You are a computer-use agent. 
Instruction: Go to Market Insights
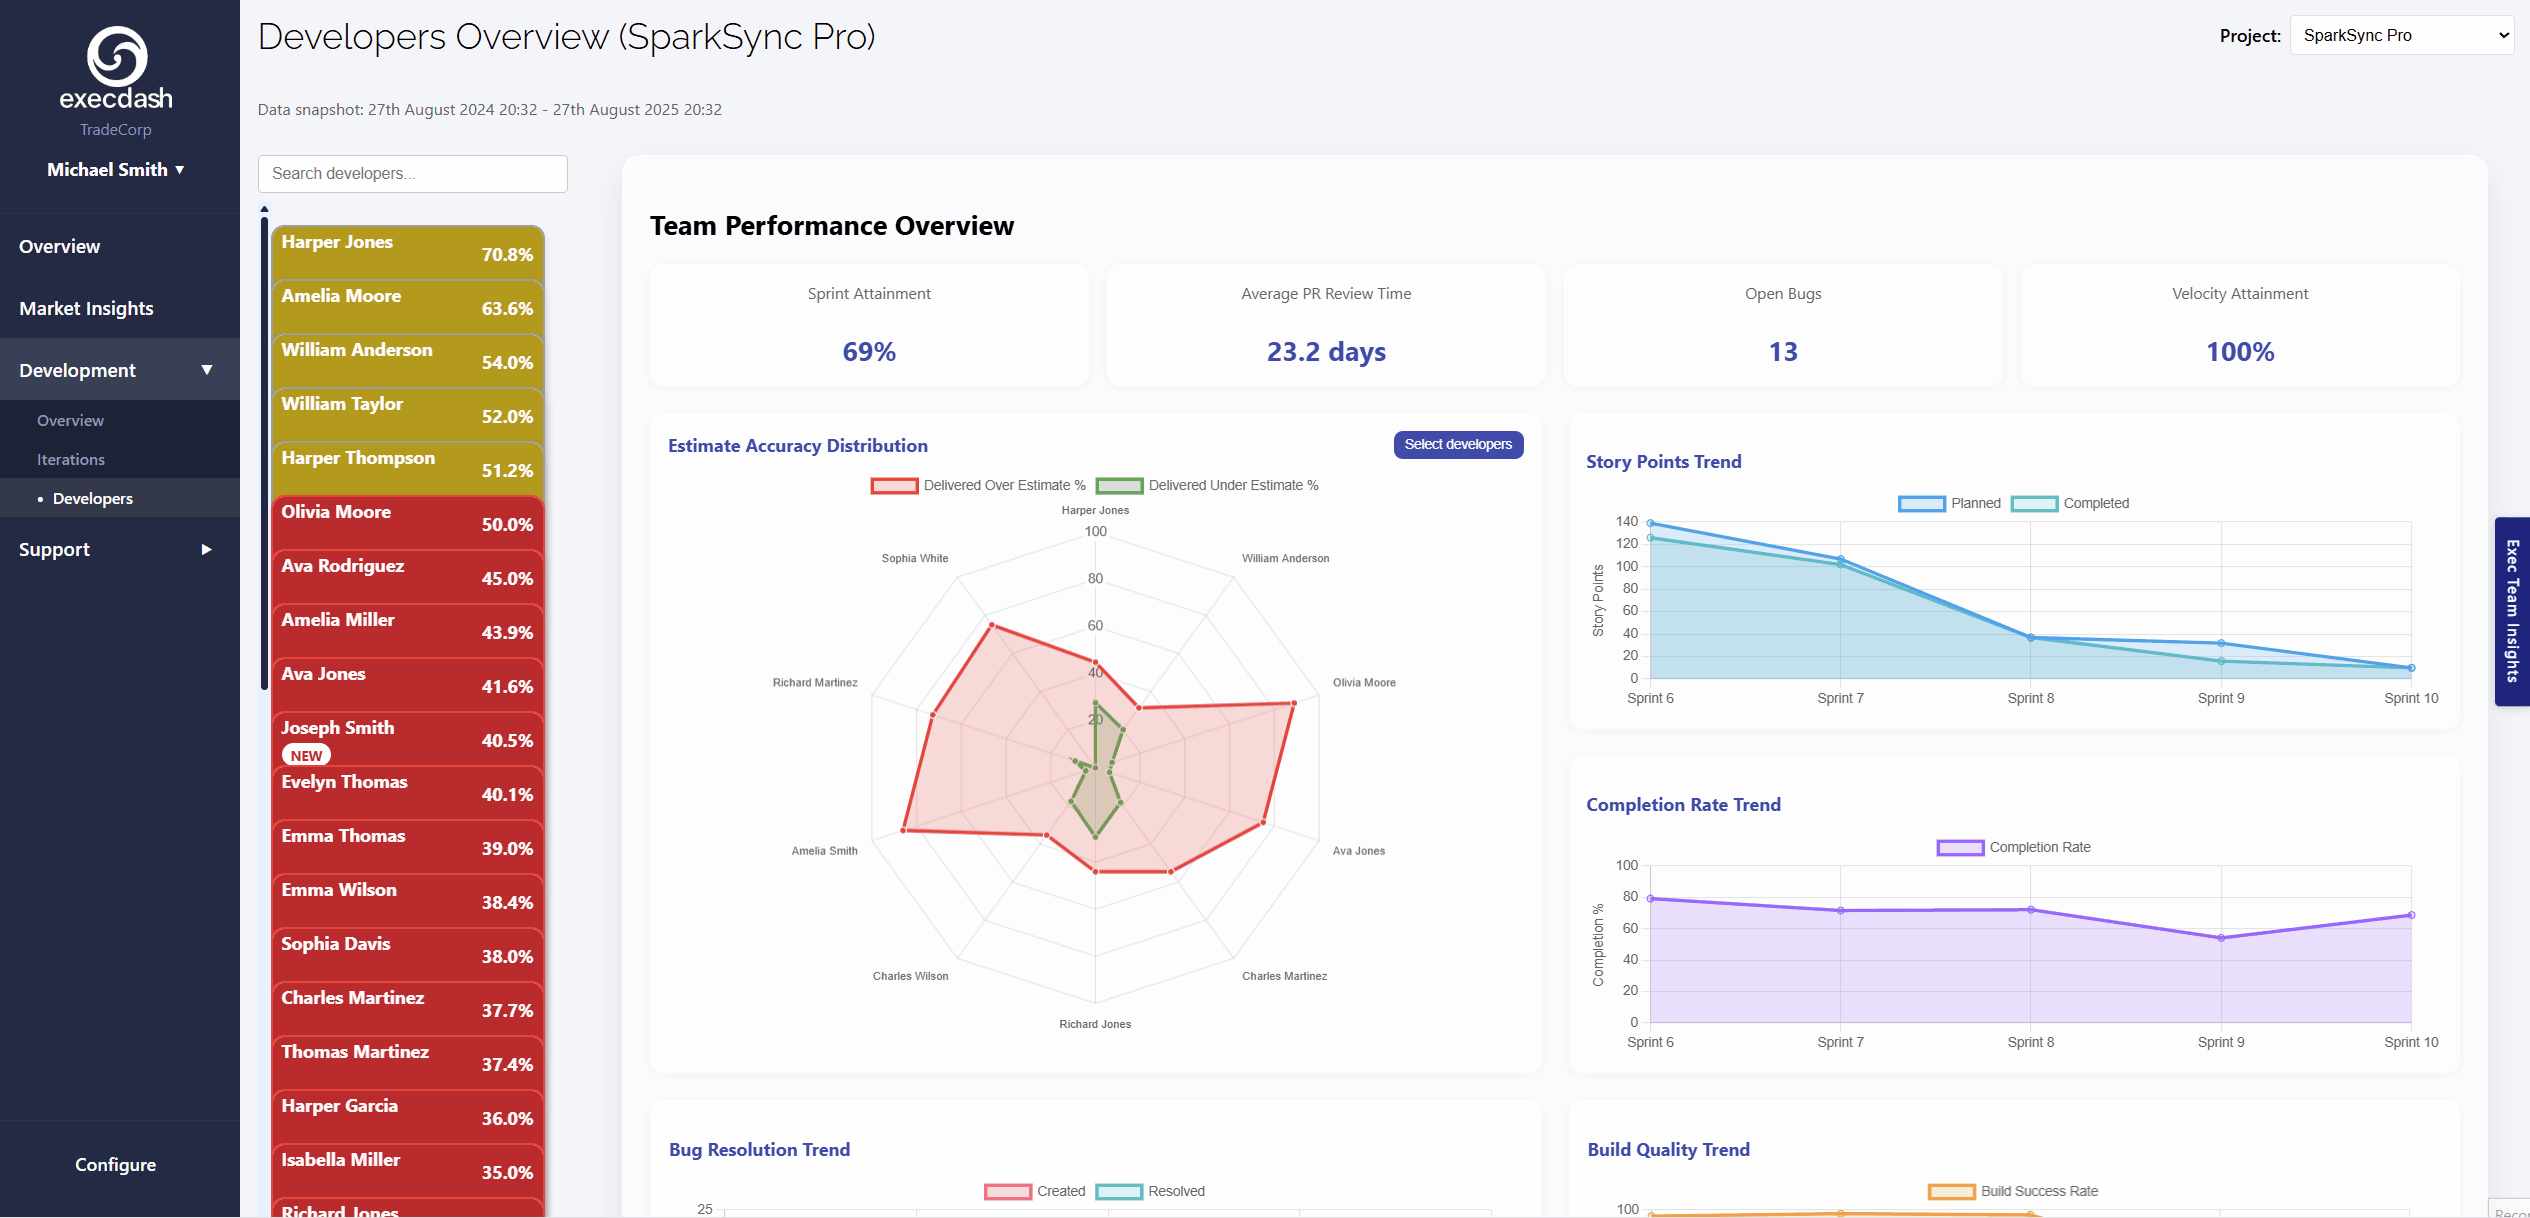point(85,308)
